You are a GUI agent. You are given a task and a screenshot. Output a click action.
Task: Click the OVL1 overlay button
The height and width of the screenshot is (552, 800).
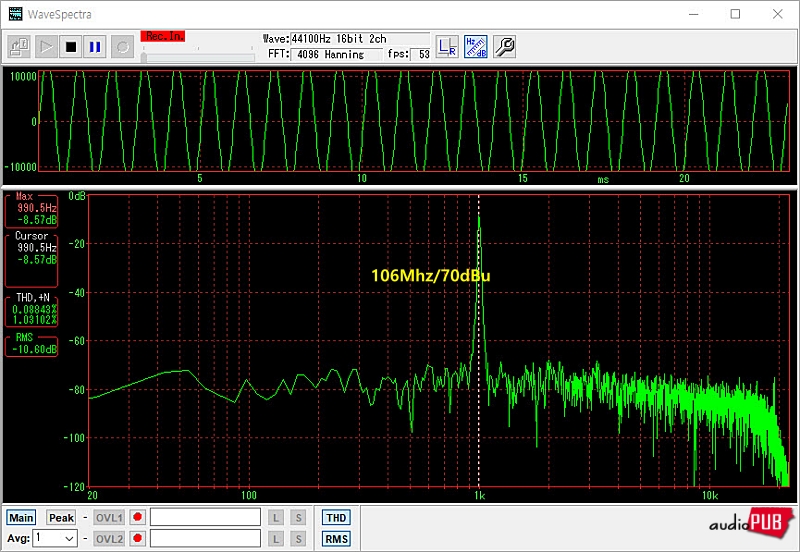coord(109,518)
